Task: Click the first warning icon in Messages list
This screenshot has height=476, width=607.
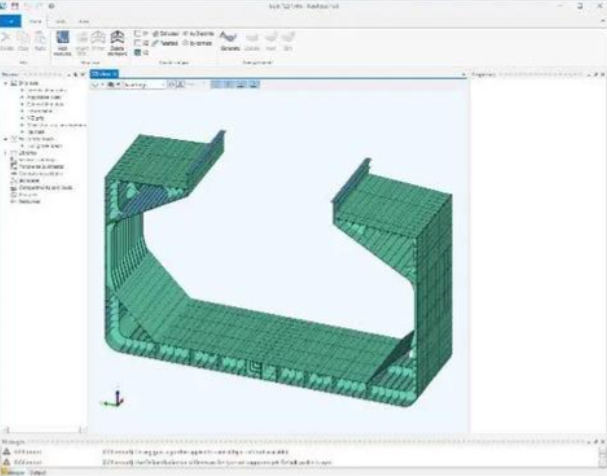Action: (6, 453)
